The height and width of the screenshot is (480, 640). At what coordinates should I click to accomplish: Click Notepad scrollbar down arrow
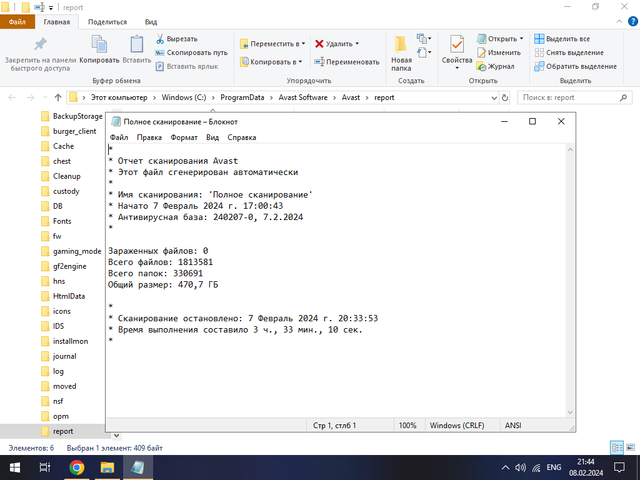coord(570,412)
